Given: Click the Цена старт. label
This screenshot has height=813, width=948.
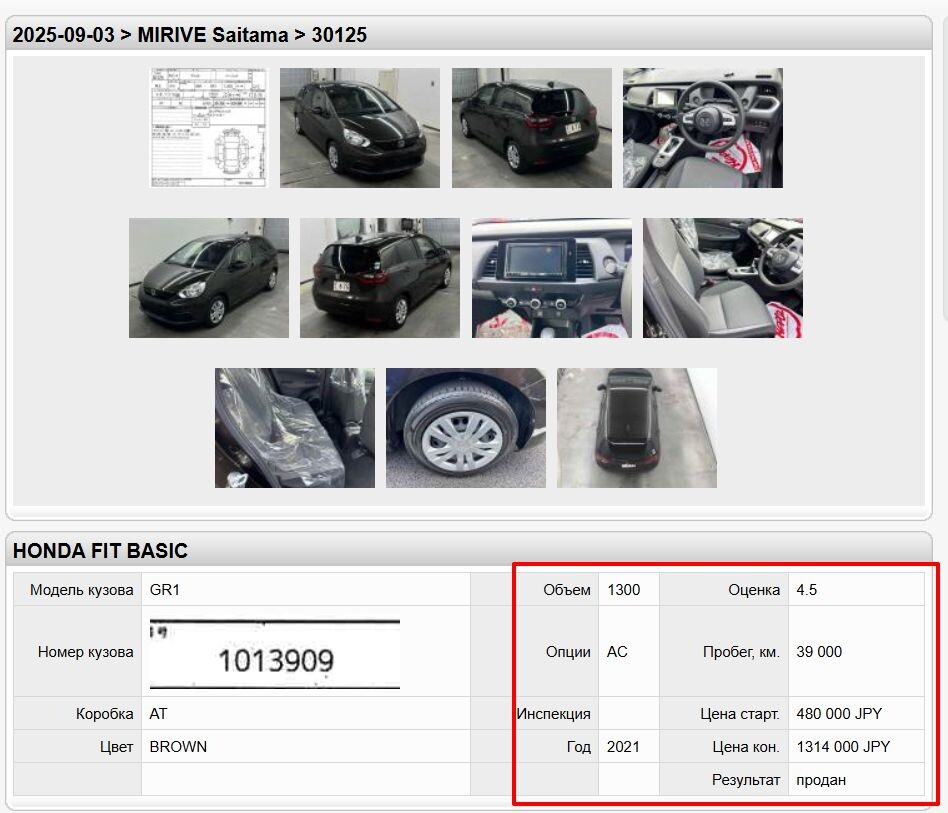Looking at the screenshot, I should pyautogui.click(x=740, y=714).
